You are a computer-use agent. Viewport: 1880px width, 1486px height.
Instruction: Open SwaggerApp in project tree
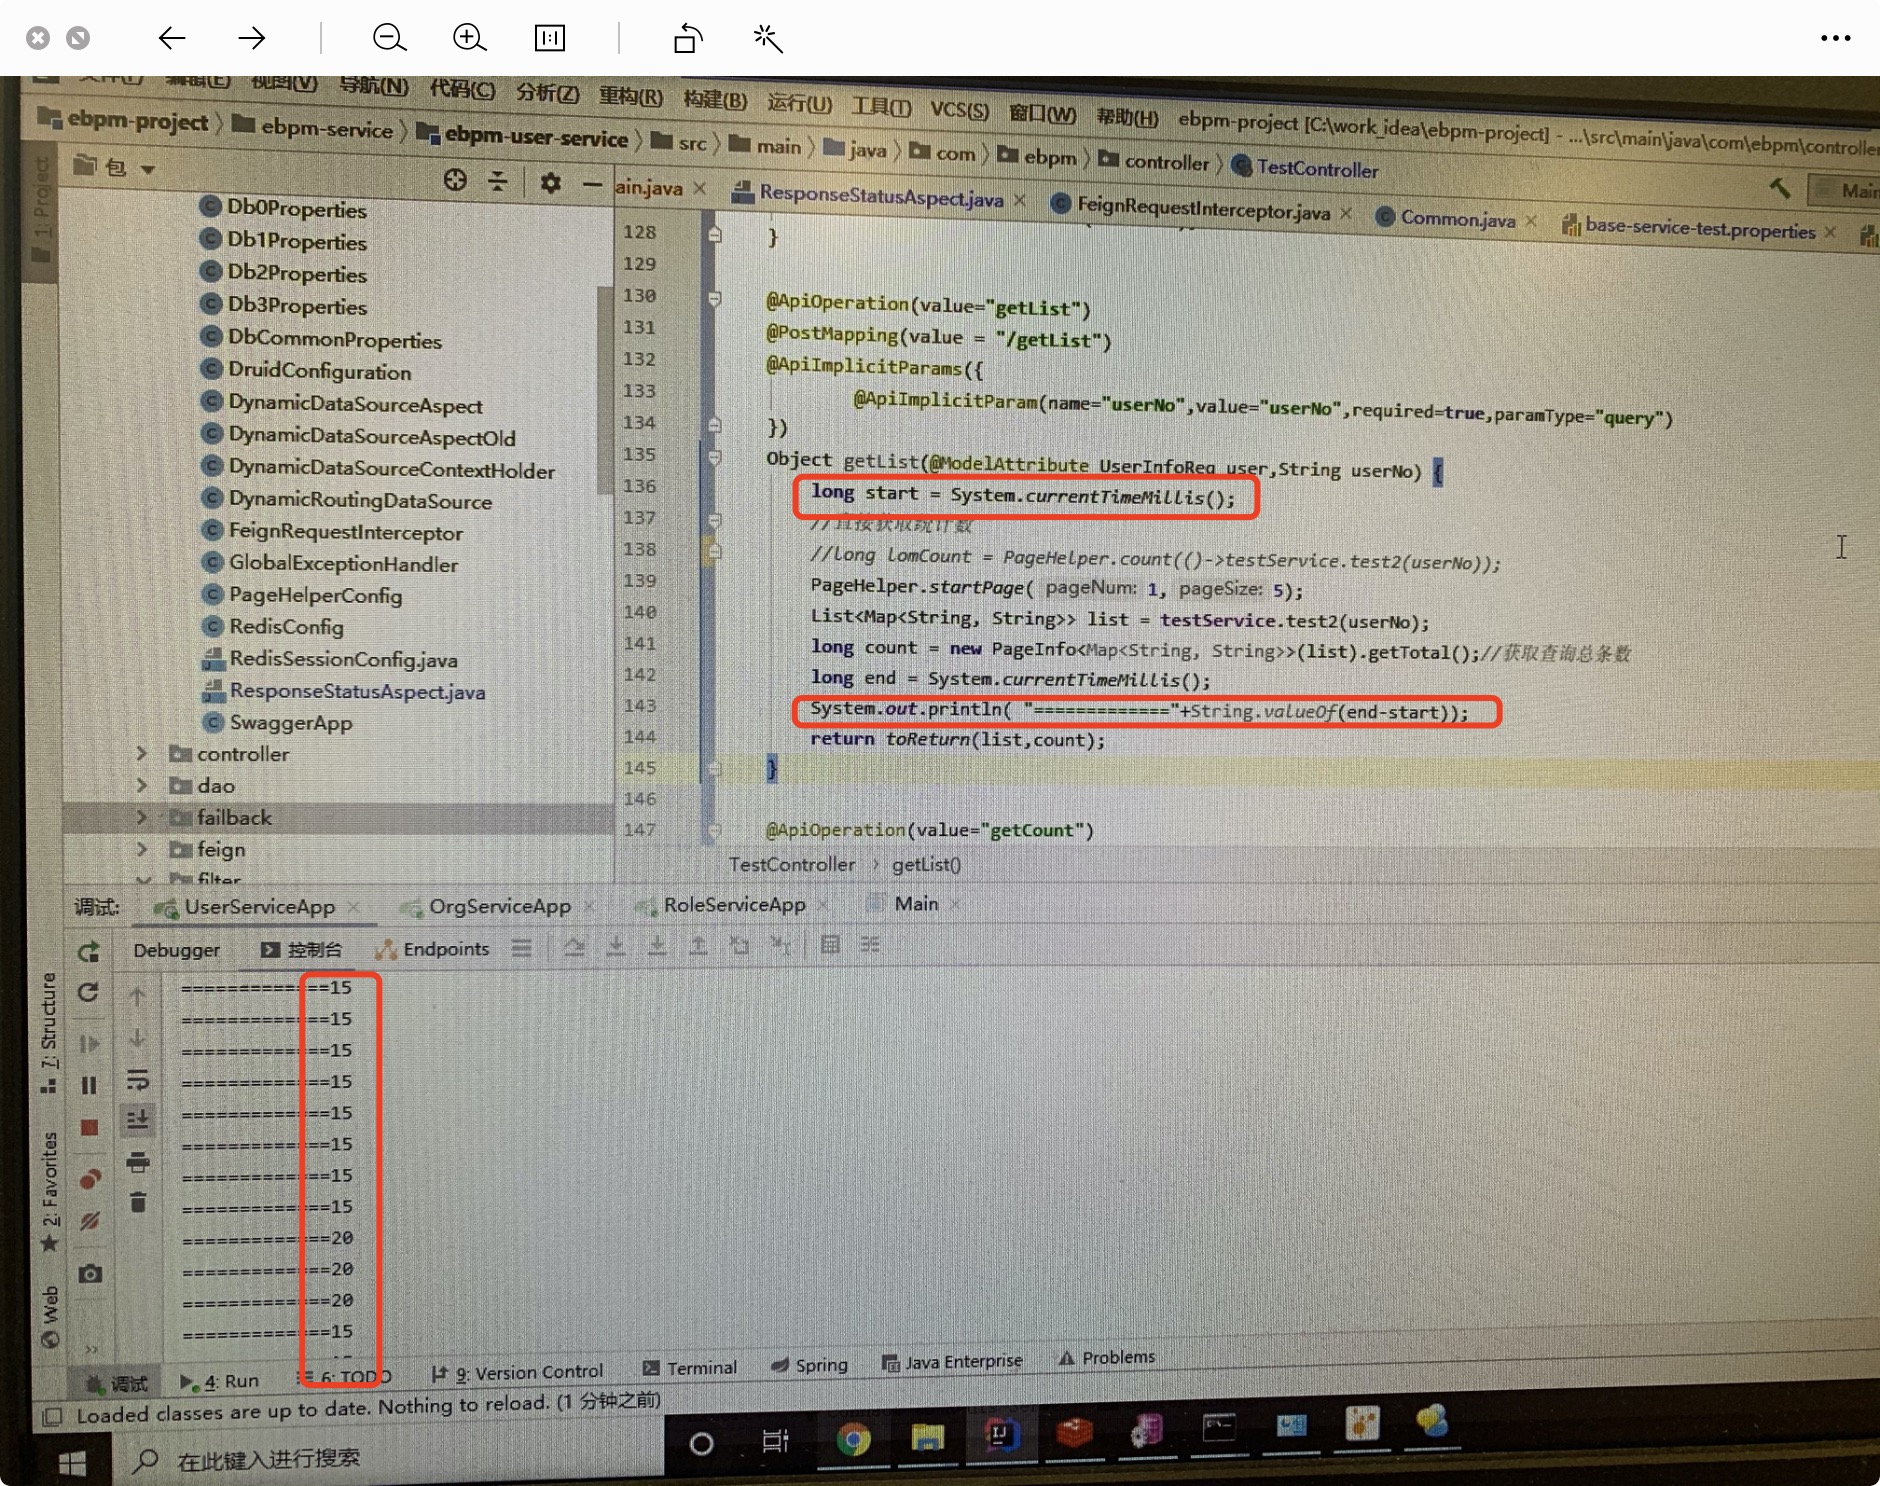[290, 722]
